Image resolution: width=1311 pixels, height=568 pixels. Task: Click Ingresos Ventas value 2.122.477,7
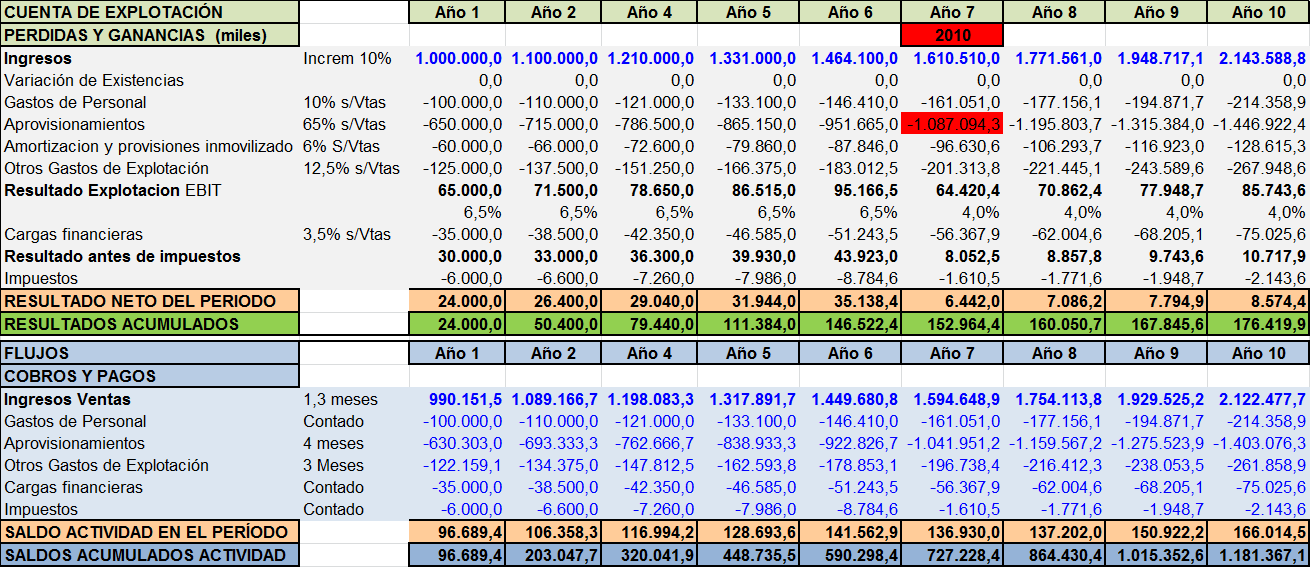[1259, 399]
